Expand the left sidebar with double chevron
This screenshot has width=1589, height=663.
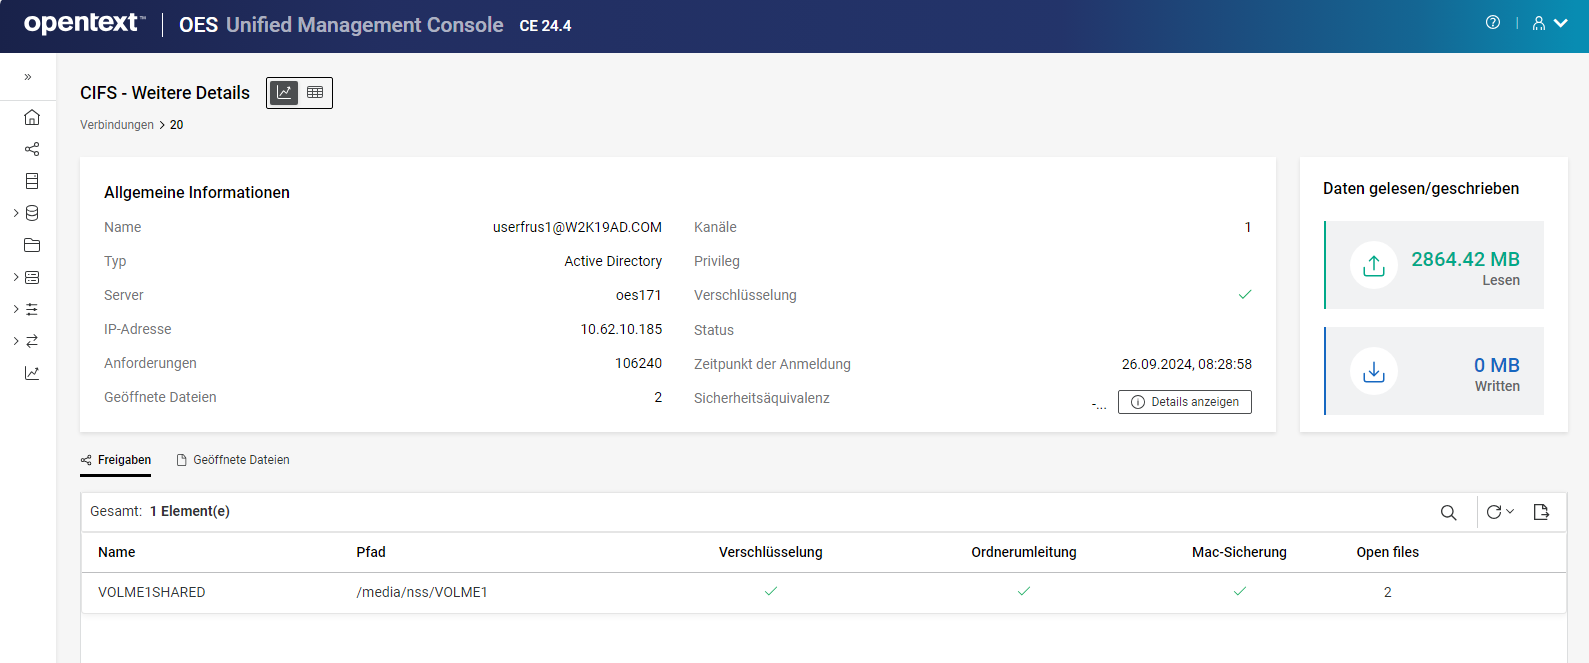28,77
